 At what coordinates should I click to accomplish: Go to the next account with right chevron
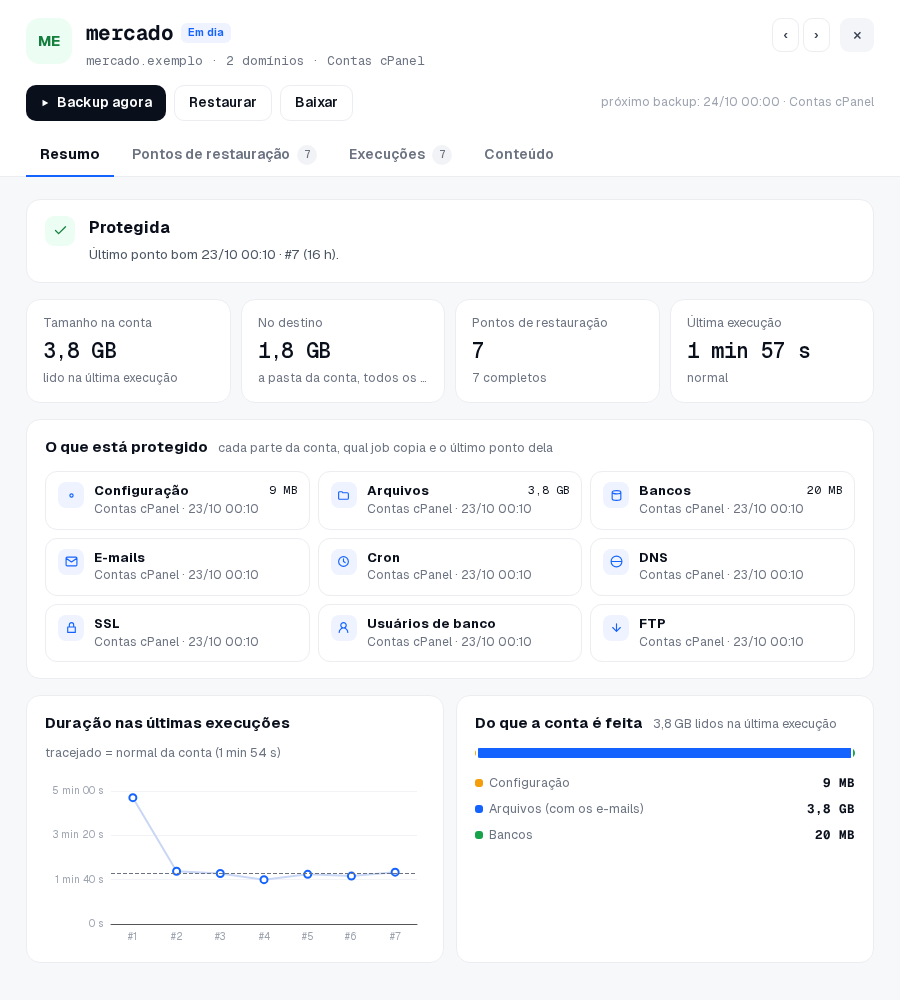(816, 35)
